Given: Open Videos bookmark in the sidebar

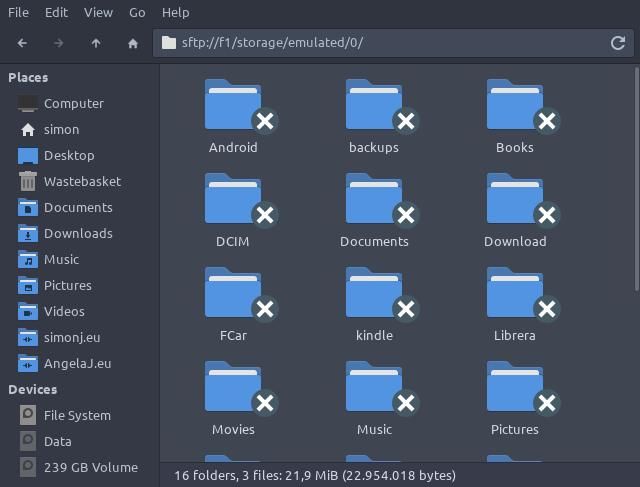Looking at the screenshot, I should point(80,311).
